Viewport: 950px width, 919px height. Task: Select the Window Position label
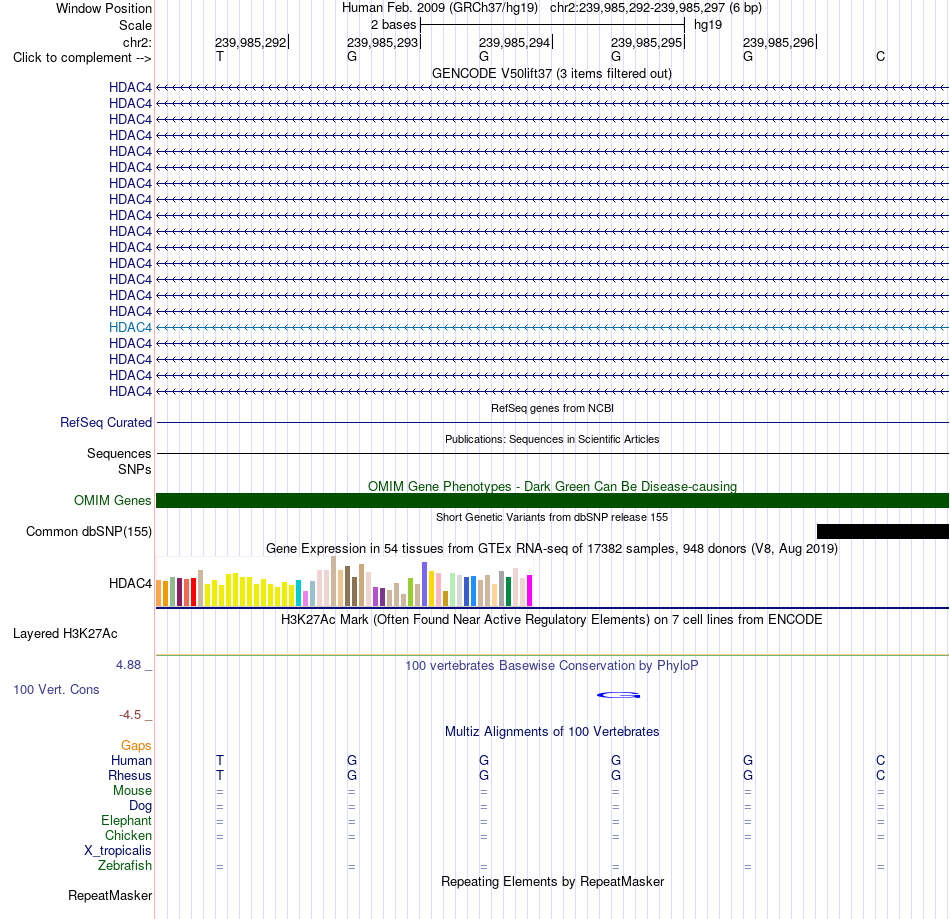coord(104,8)
